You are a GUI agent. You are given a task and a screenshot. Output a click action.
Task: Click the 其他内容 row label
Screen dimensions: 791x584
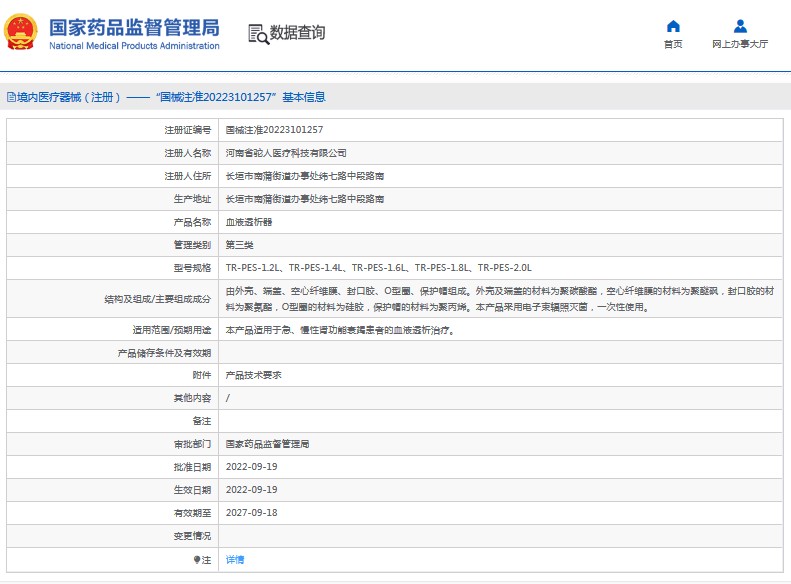click(x=192, y=398)
